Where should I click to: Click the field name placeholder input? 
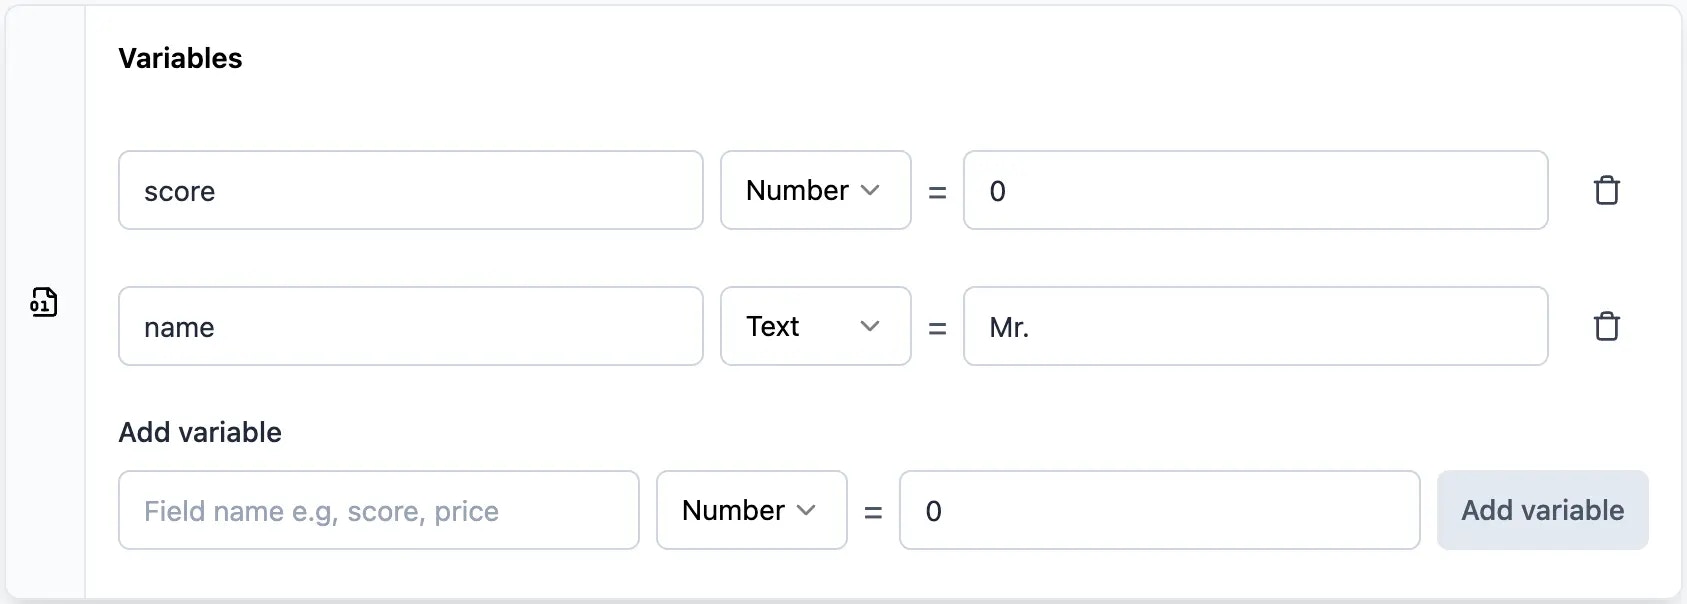pos(378,510)
